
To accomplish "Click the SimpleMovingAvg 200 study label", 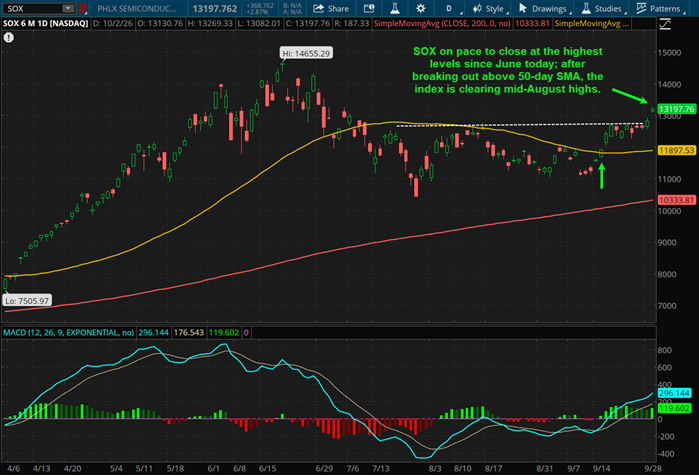I will [442, 24].
